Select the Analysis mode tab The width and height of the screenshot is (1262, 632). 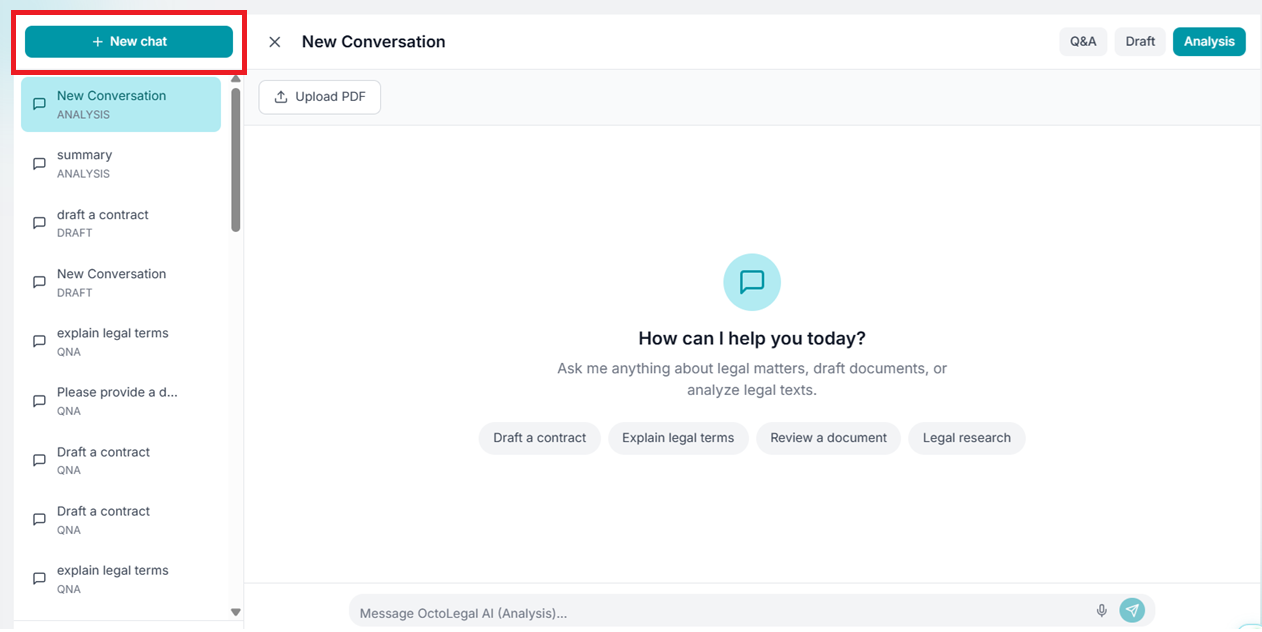[1209, 41]
